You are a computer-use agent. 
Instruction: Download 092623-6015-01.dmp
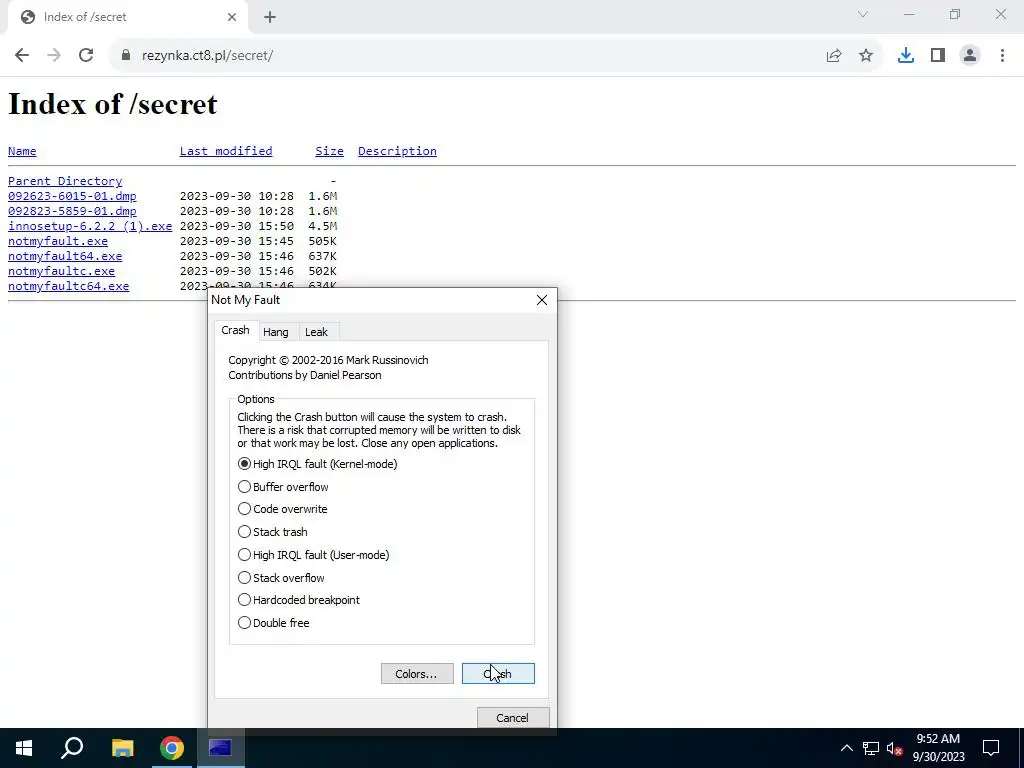[x=72, y=196]
